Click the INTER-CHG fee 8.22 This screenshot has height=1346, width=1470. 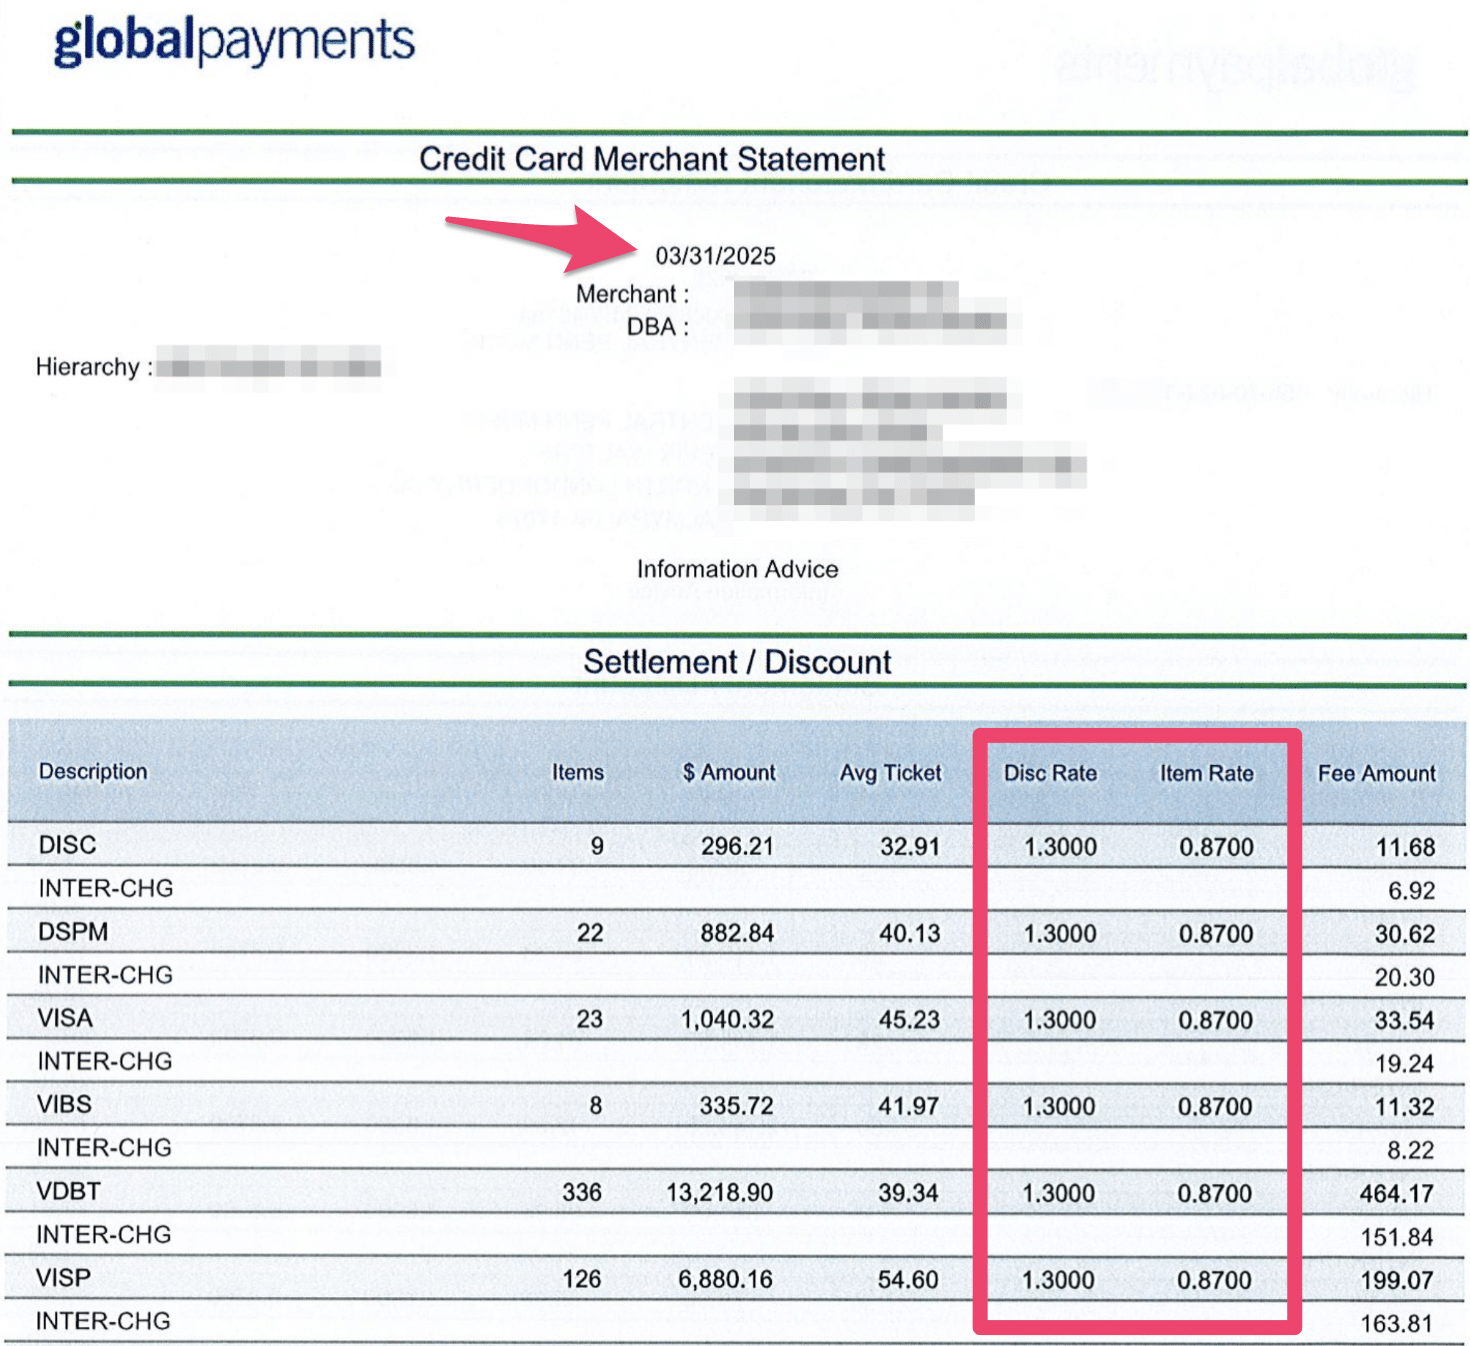pos(1410,1151)
